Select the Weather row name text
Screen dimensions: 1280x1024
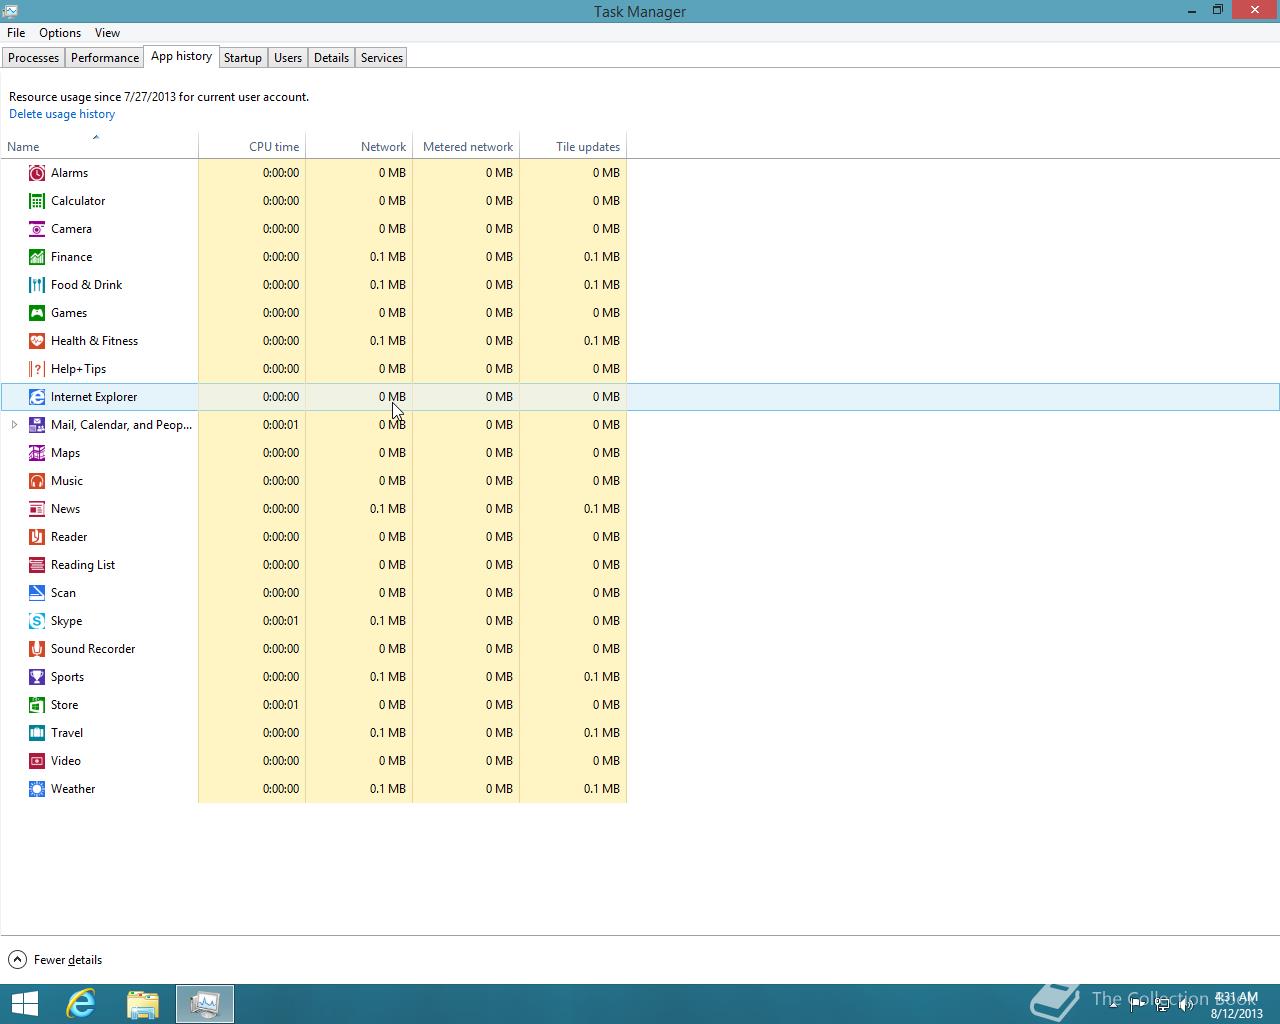point(73,789)
